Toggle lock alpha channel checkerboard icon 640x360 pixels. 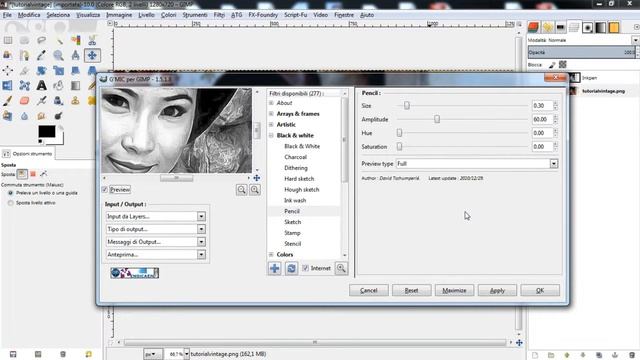[x=563, y=64]
